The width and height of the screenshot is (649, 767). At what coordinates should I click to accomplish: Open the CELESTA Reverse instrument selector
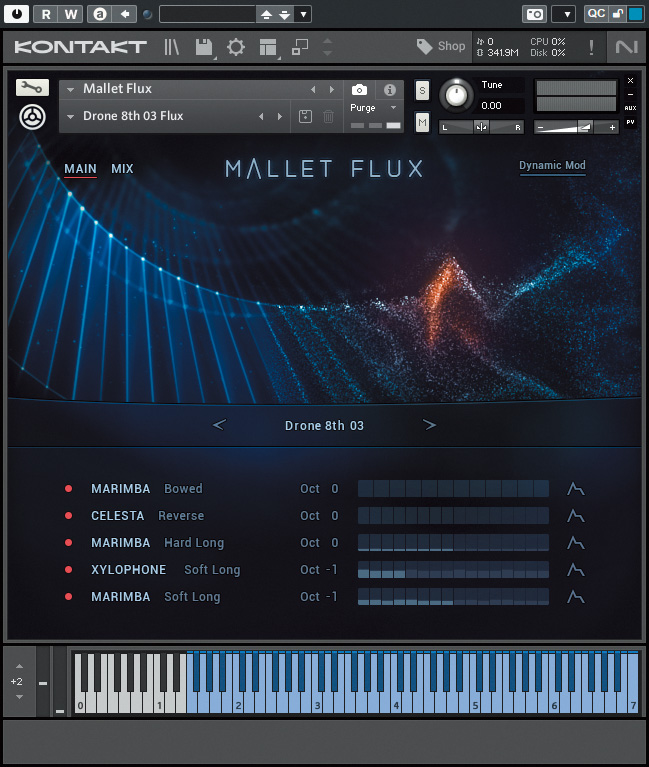(148, 516)
